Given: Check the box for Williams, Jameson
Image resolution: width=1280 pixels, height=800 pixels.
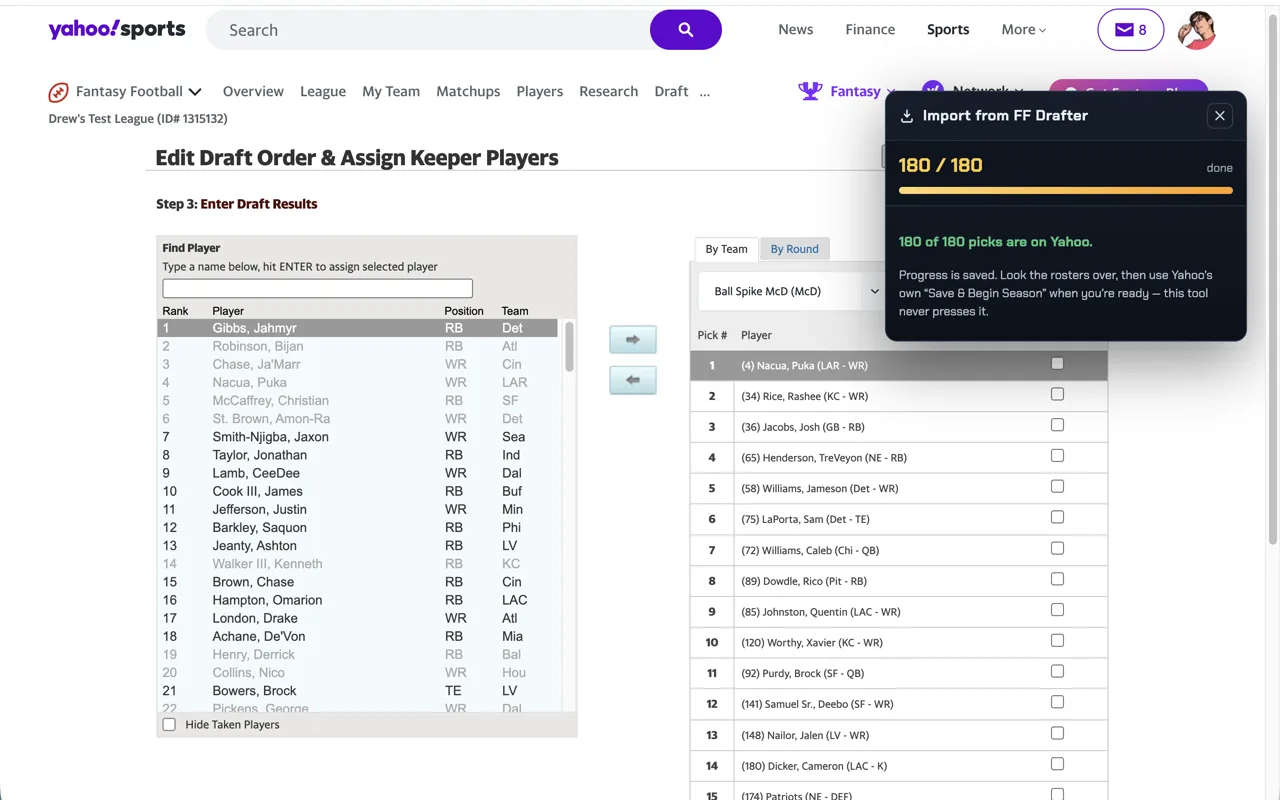Looking at the screenshot, I should pos(1058,487).
